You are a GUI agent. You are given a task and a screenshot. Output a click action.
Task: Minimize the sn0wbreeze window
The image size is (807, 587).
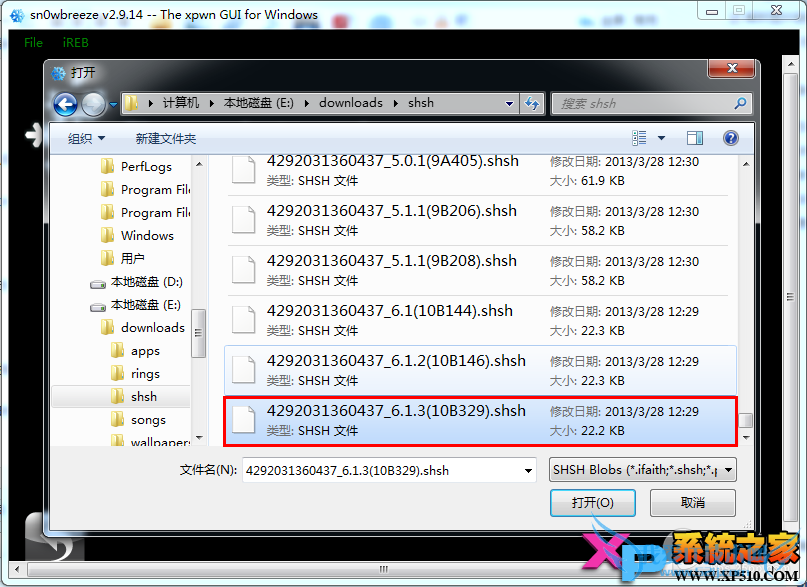(712, 11)
